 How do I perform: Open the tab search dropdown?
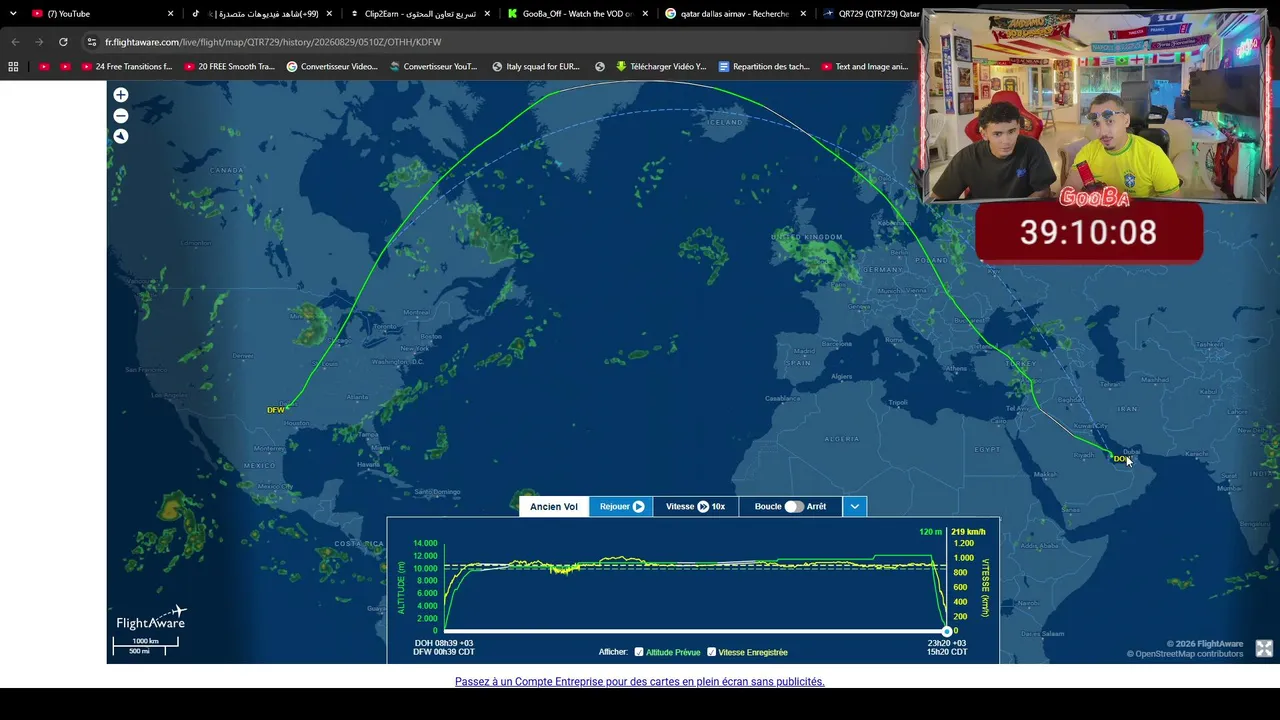point(13,14)
